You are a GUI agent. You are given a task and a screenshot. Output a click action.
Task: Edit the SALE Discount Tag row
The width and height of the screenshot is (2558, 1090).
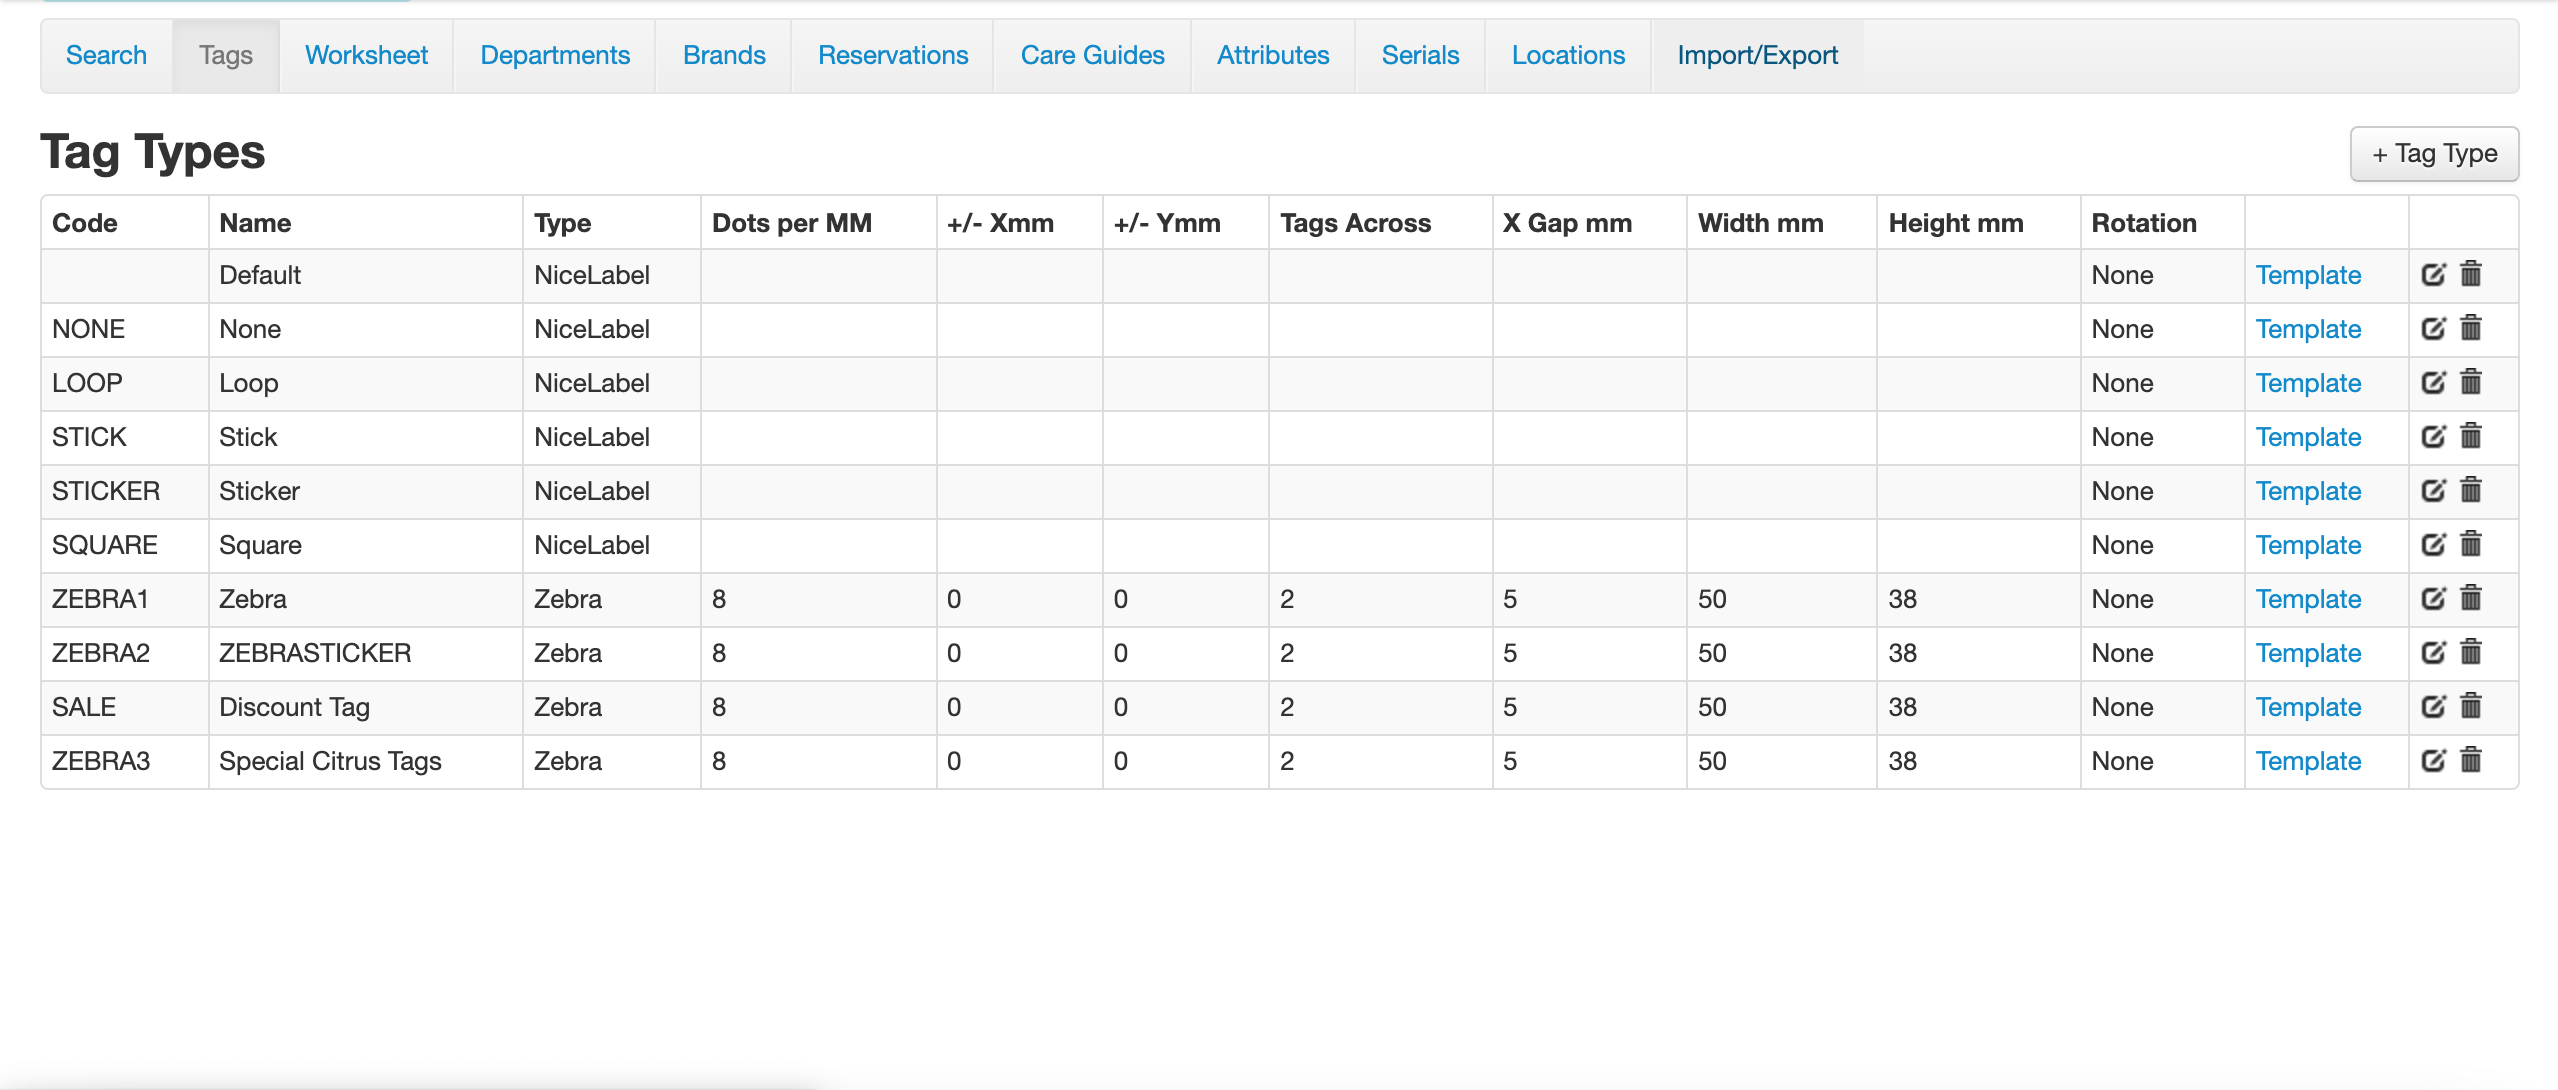[2433, 706]
